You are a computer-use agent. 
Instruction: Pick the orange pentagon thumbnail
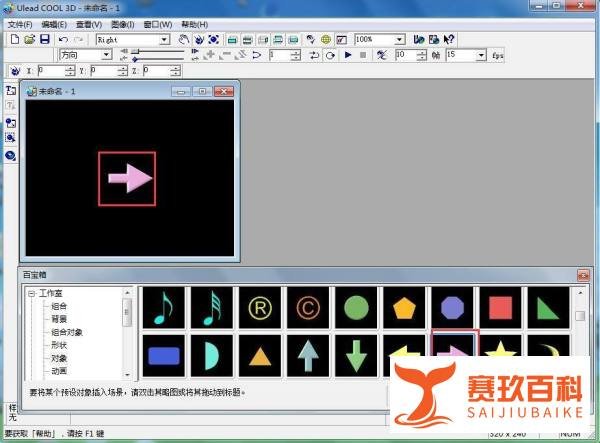click(404, 308)
